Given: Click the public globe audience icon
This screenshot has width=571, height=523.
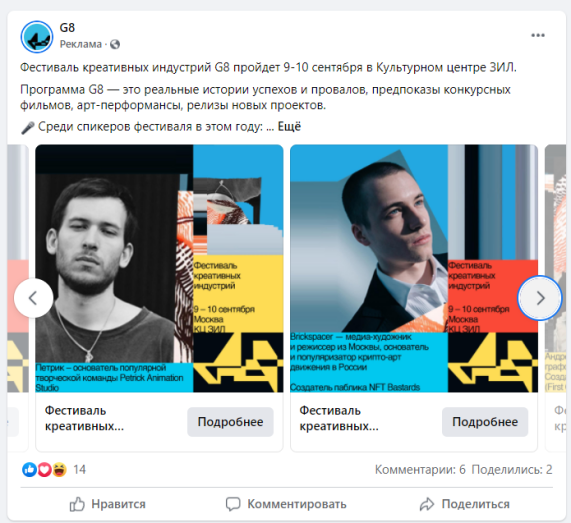Looking at the screenshot, I should coord(115,44).
